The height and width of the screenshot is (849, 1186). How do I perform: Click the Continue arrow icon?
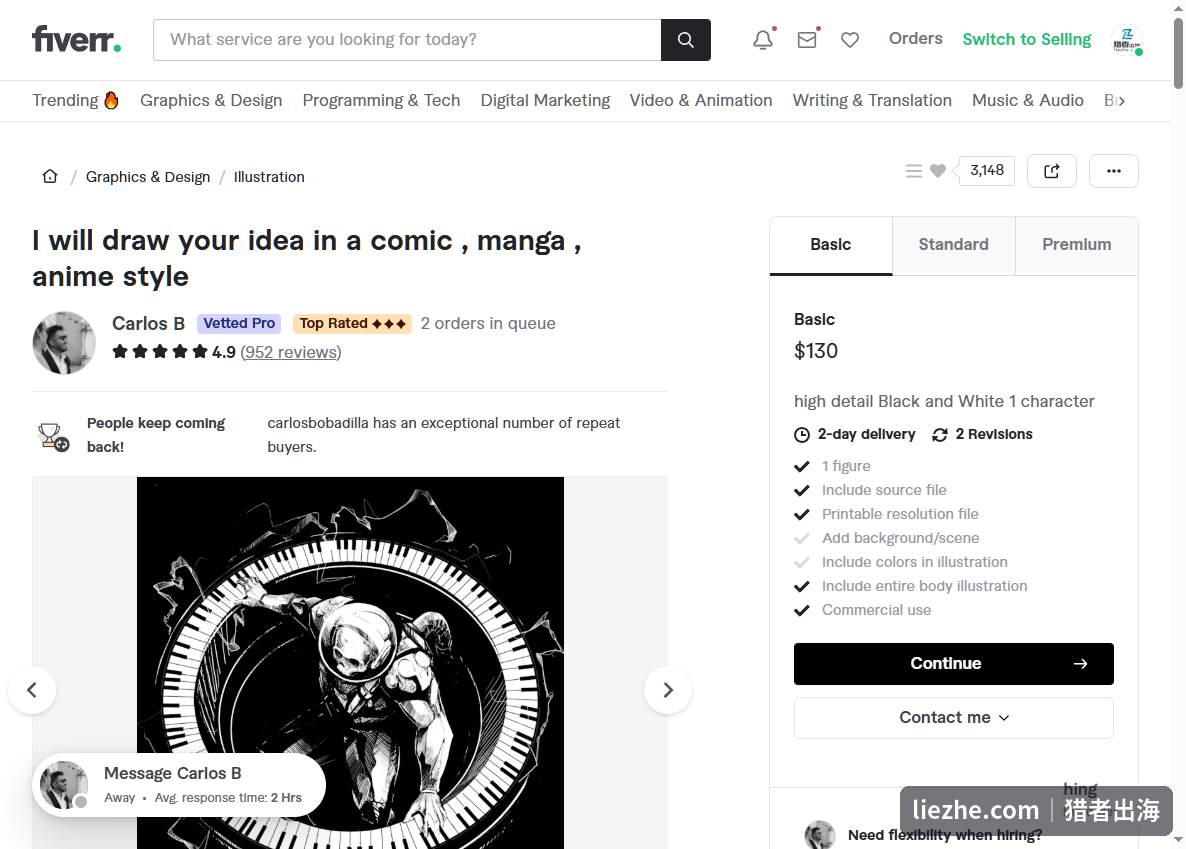pos(1080,664)
